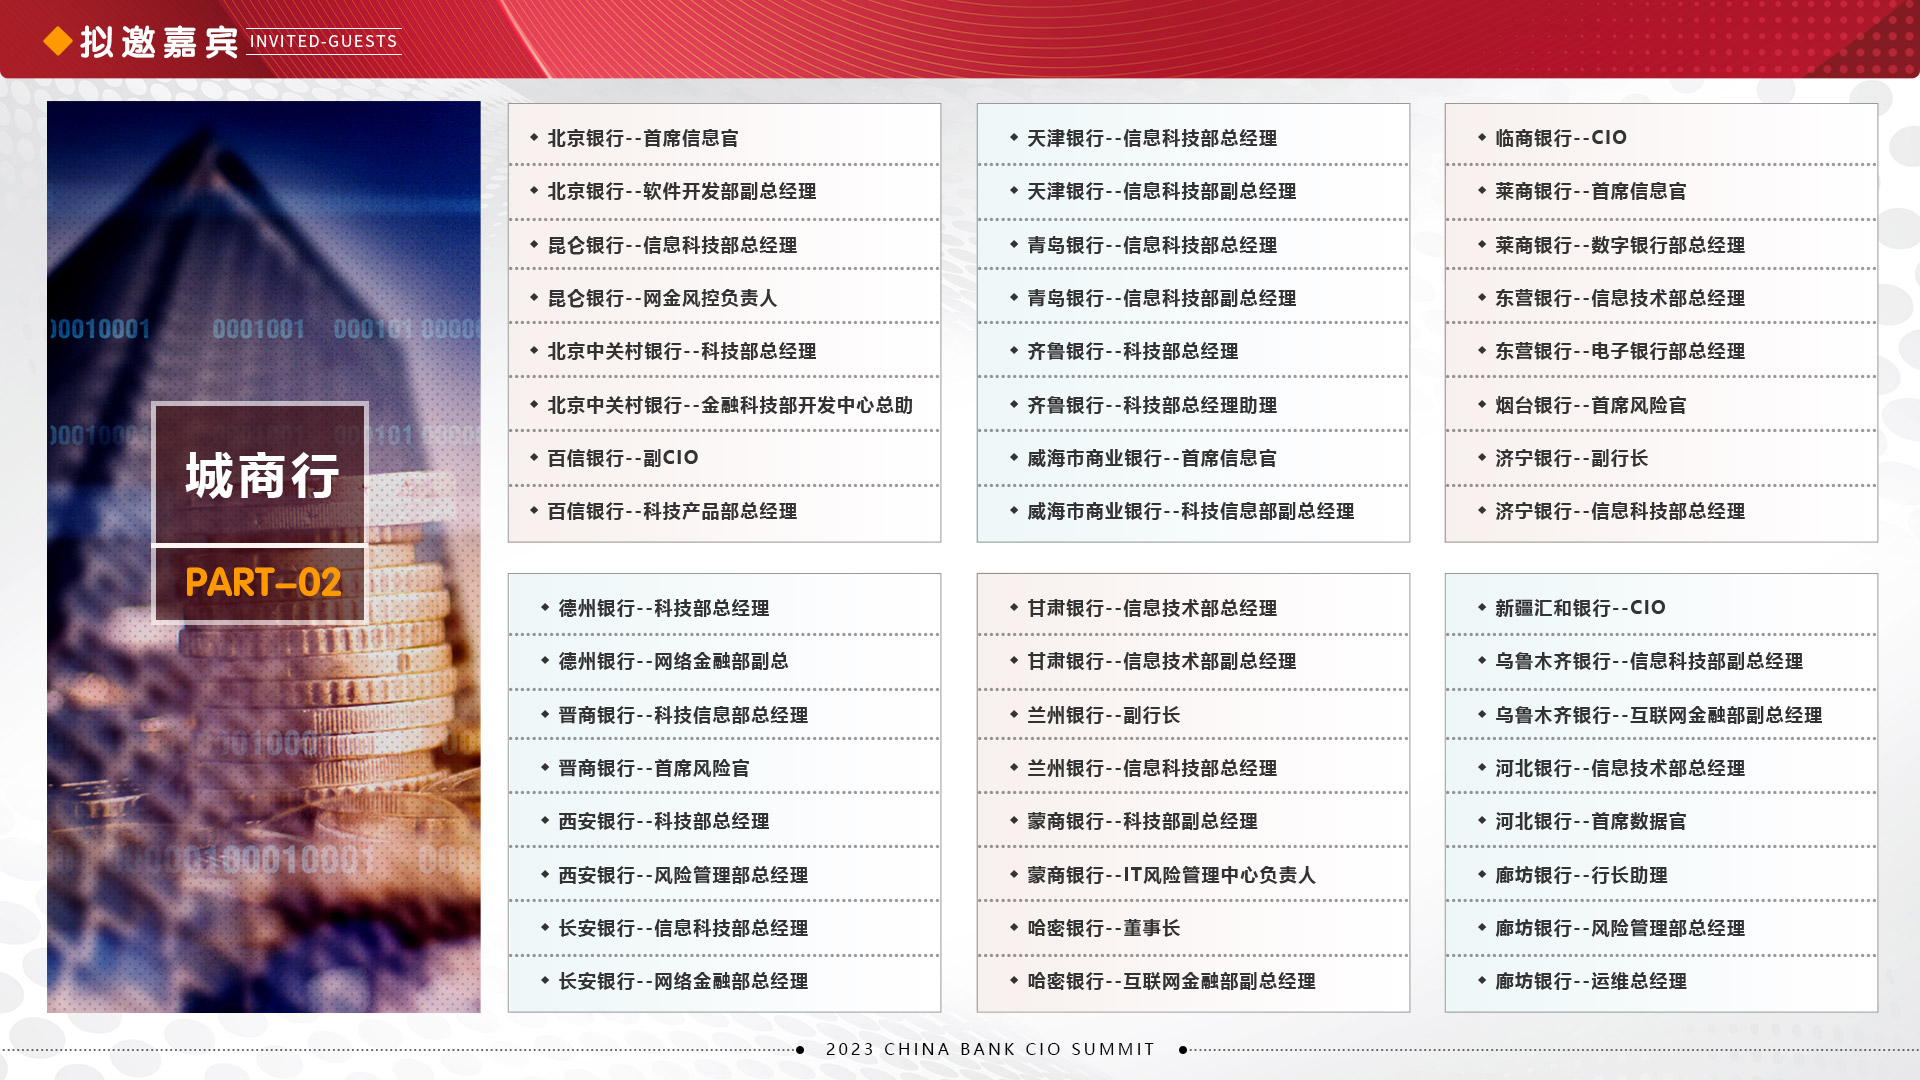Select 百信银行--副CIO
This screenshot has width=1920, height=1080.
(x=623, y=458)
